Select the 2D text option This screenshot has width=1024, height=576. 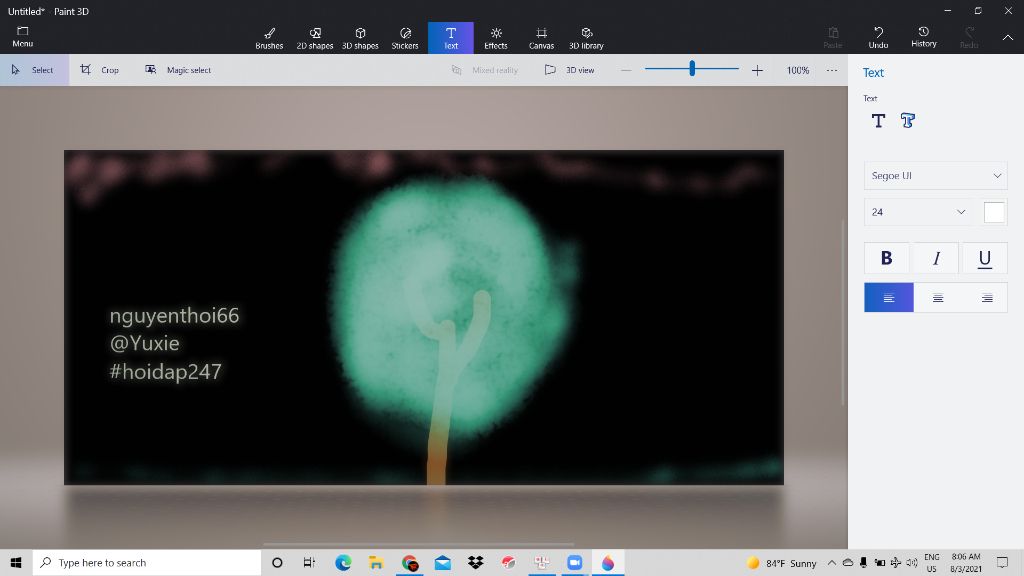[x=878, y=121]
